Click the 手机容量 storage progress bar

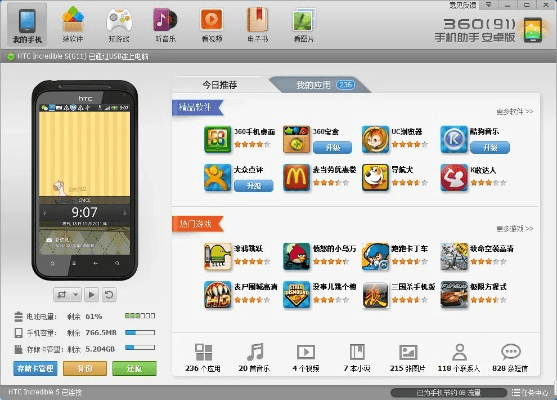coord(140,333)
